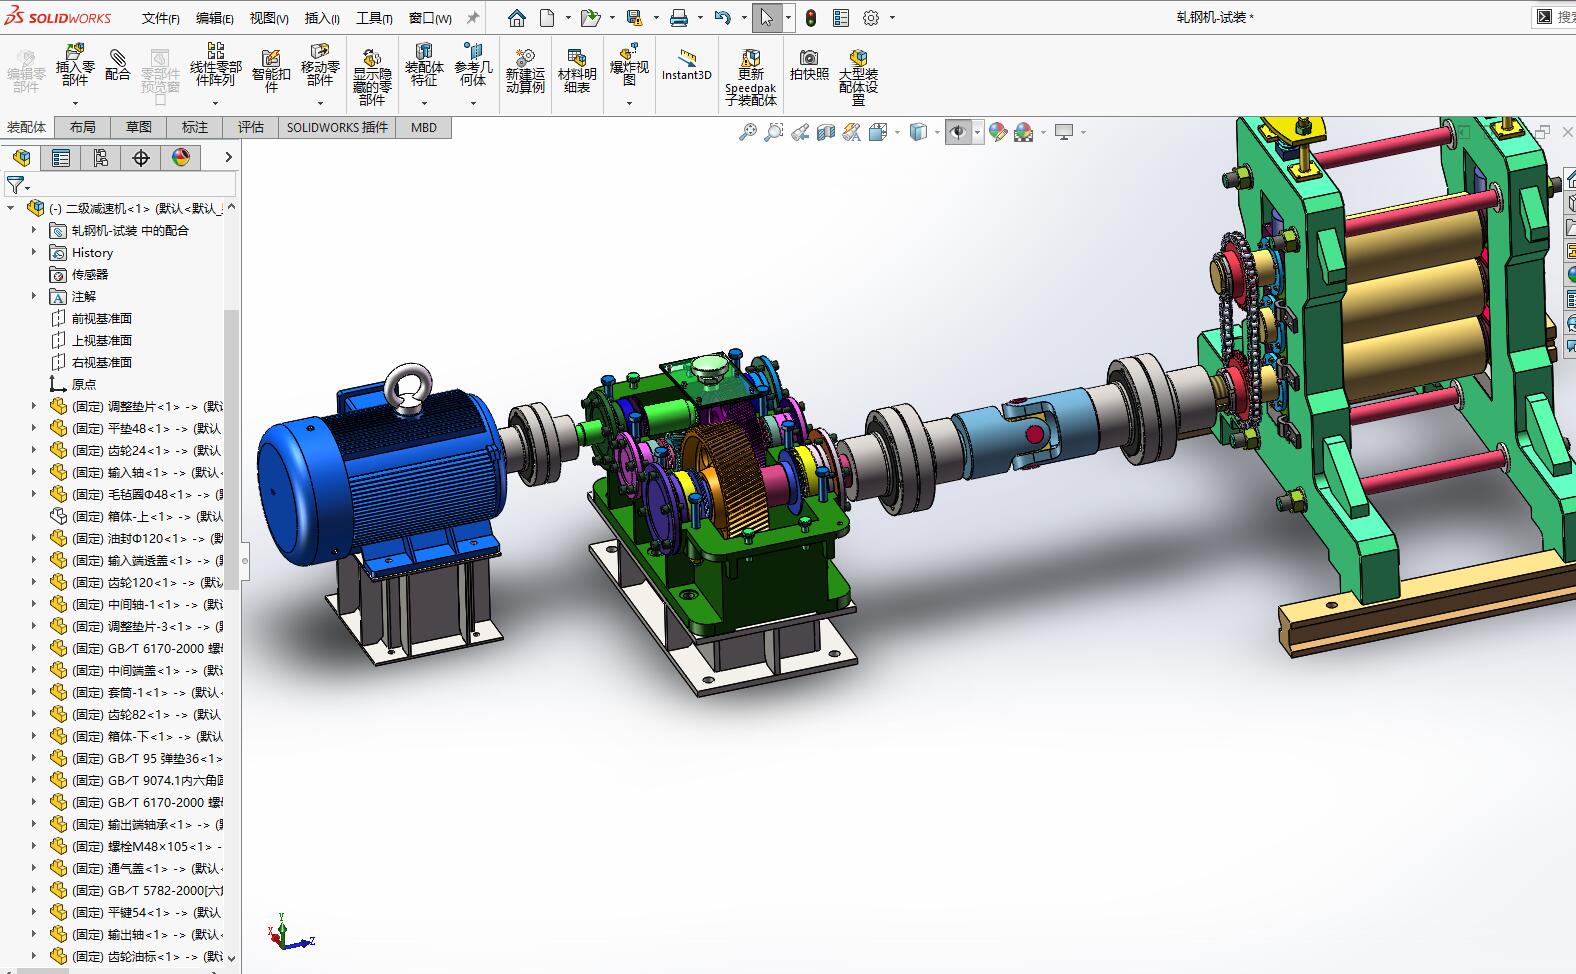Screen dimensions: 1576x974
Task: Expand the 二级减速机<1> root tree node
Action: (x=11, y=208)
